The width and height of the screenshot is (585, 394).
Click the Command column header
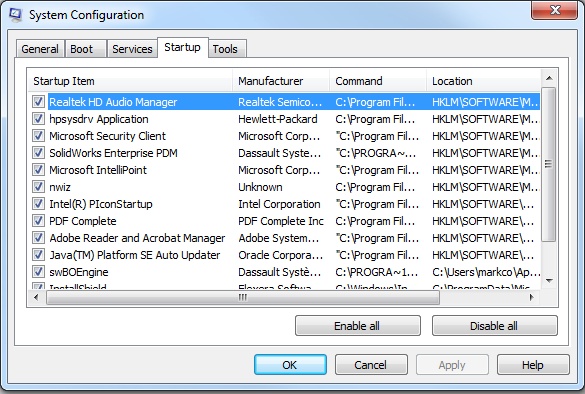(x=378, y=81)
